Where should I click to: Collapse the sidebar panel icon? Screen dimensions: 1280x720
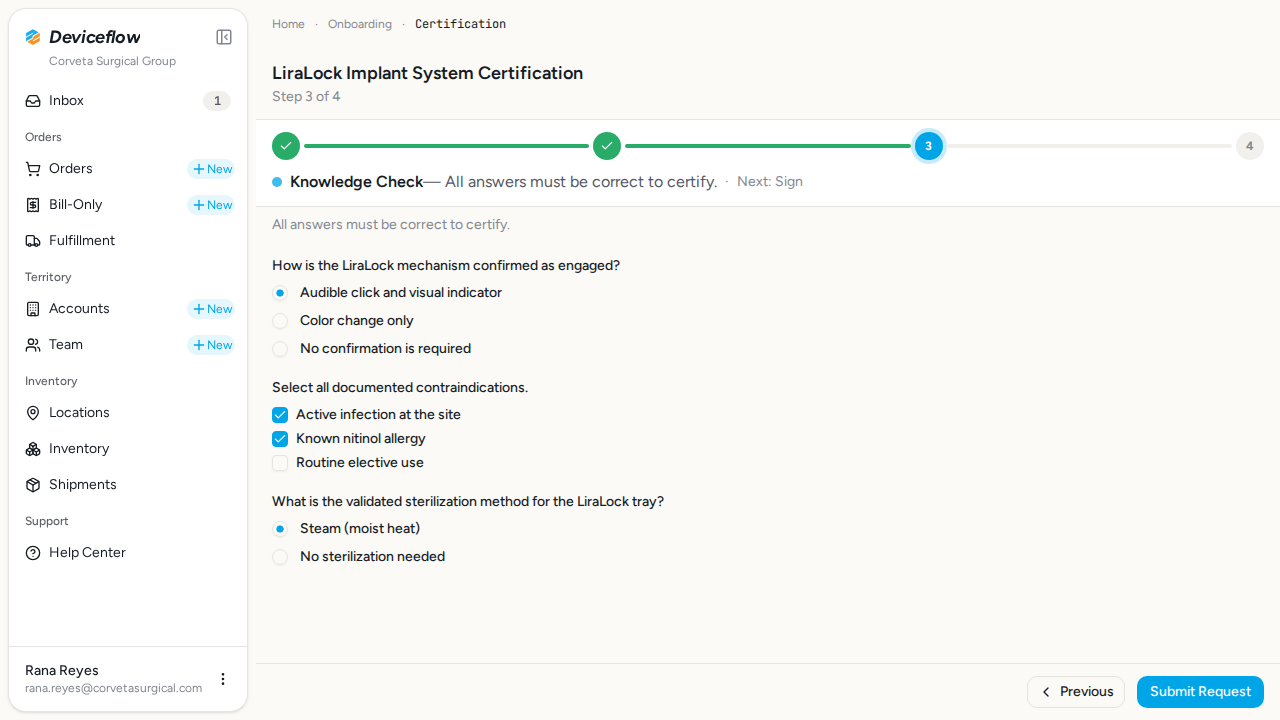224,37
